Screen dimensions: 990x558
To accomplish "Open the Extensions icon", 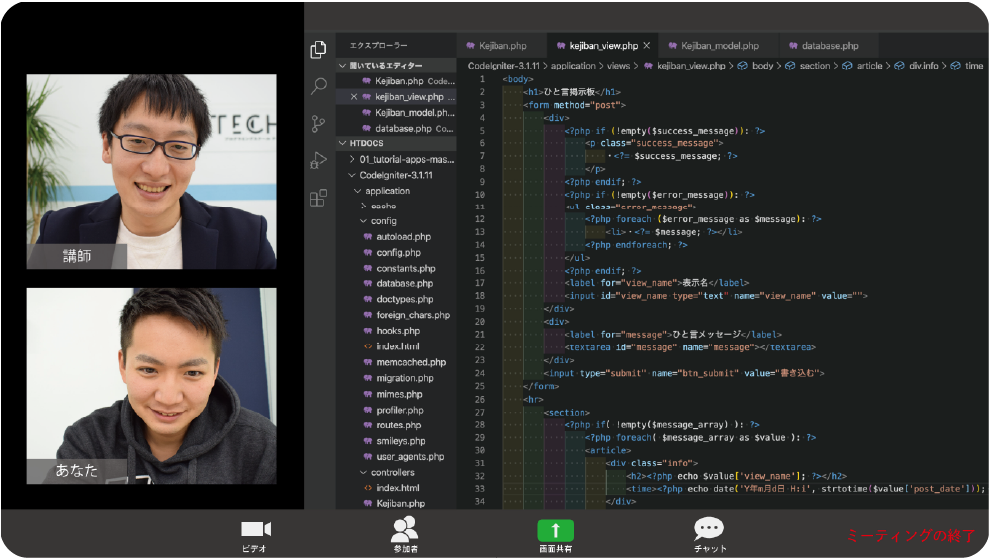I will coord(318,198).
